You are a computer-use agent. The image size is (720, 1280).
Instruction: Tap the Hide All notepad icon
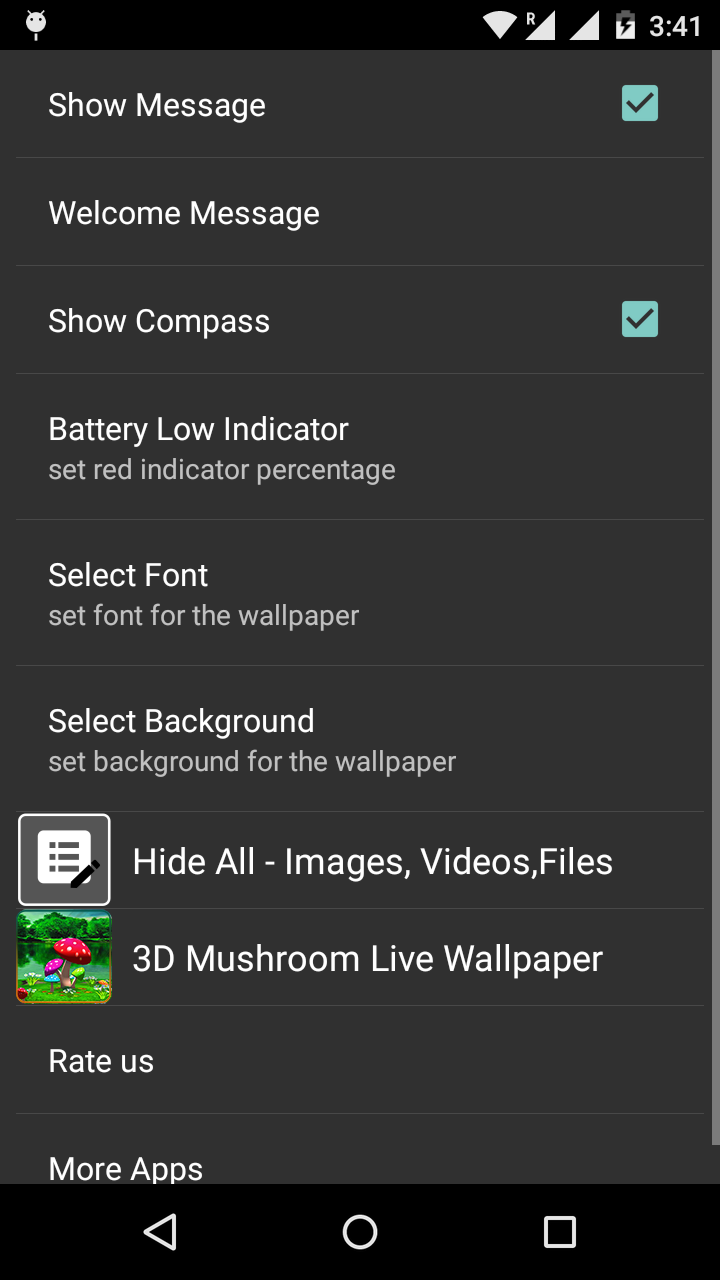coord(64,860)
